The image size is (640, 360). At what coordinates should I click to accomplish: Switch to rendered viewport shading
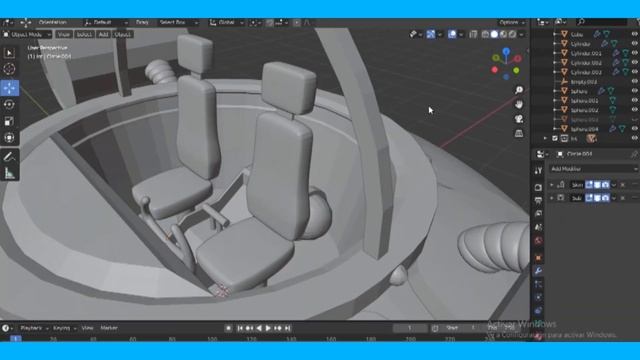point(512,35)
